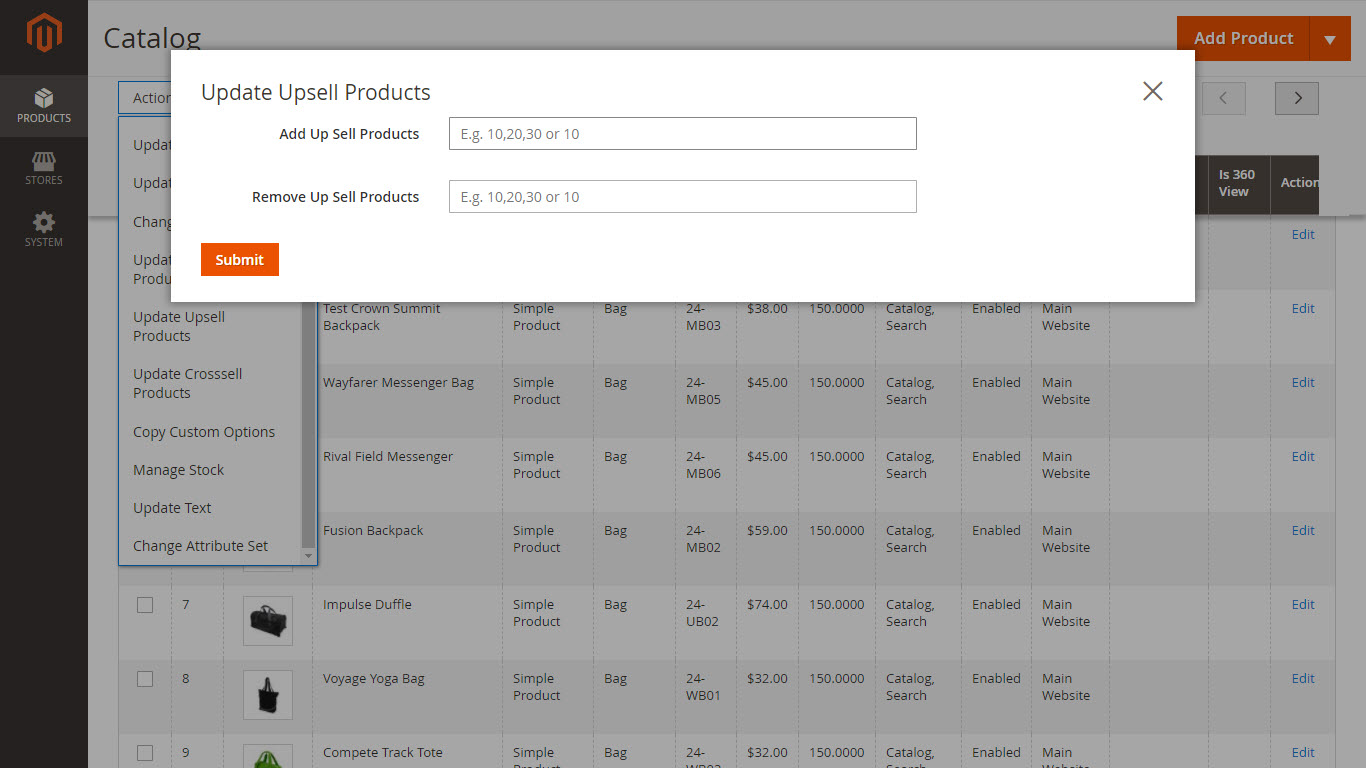Go to previous page arrow
Screen dimensions: 1366x768
click(x=1223, y=98)
